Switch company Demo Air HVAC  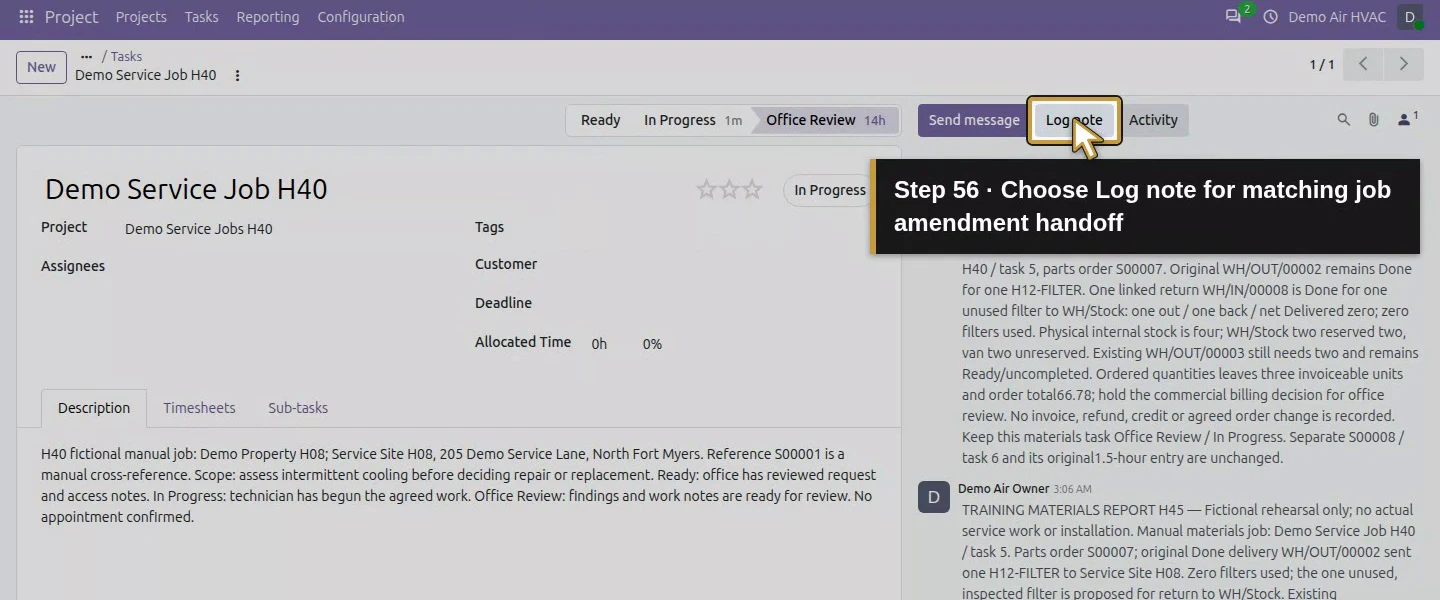click(x=1337, y=17)
